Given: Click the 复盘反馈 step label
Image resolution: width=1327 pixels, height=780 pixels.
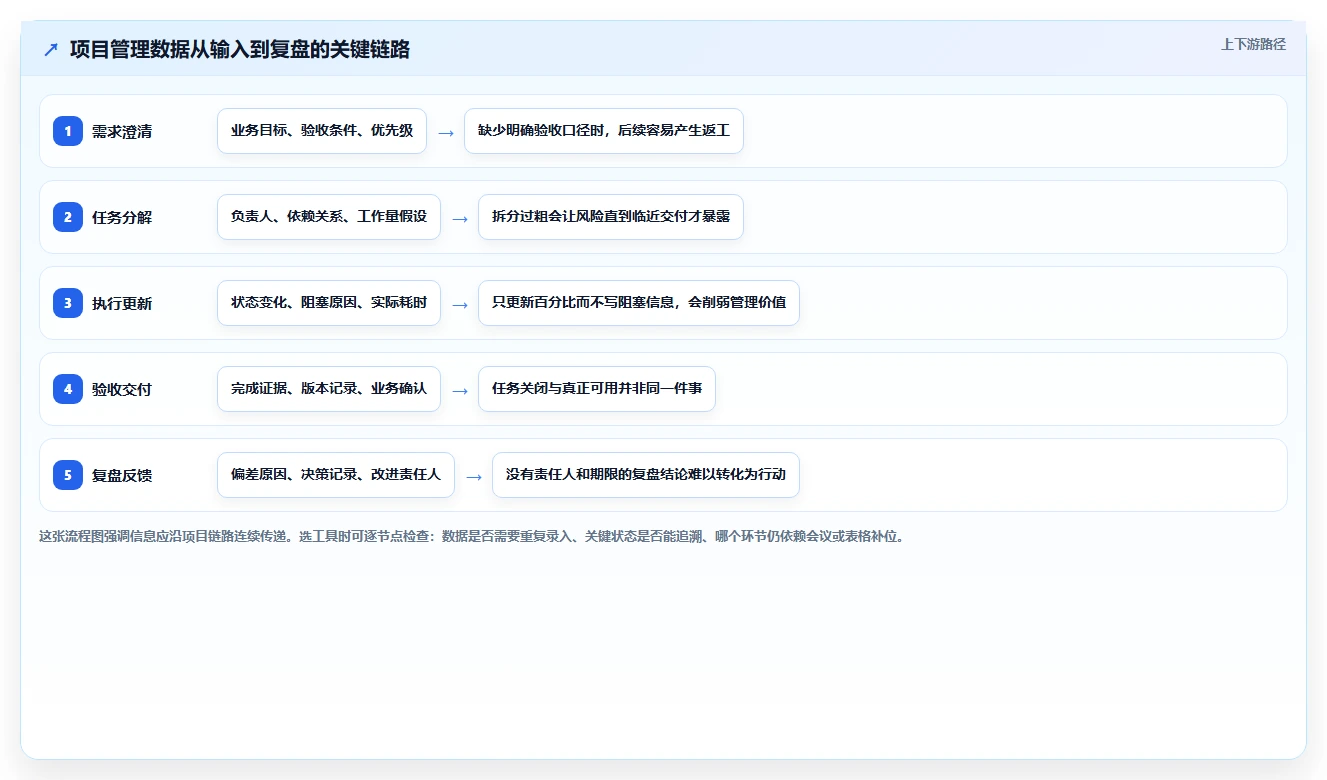Looking at the screenshot, I should coord(122,475).
